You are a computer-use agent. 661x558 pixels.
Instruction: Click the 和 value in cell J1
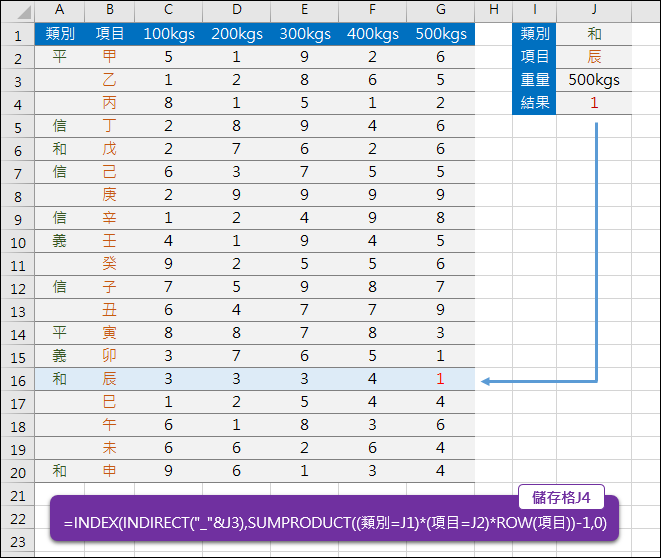(594, 34)
